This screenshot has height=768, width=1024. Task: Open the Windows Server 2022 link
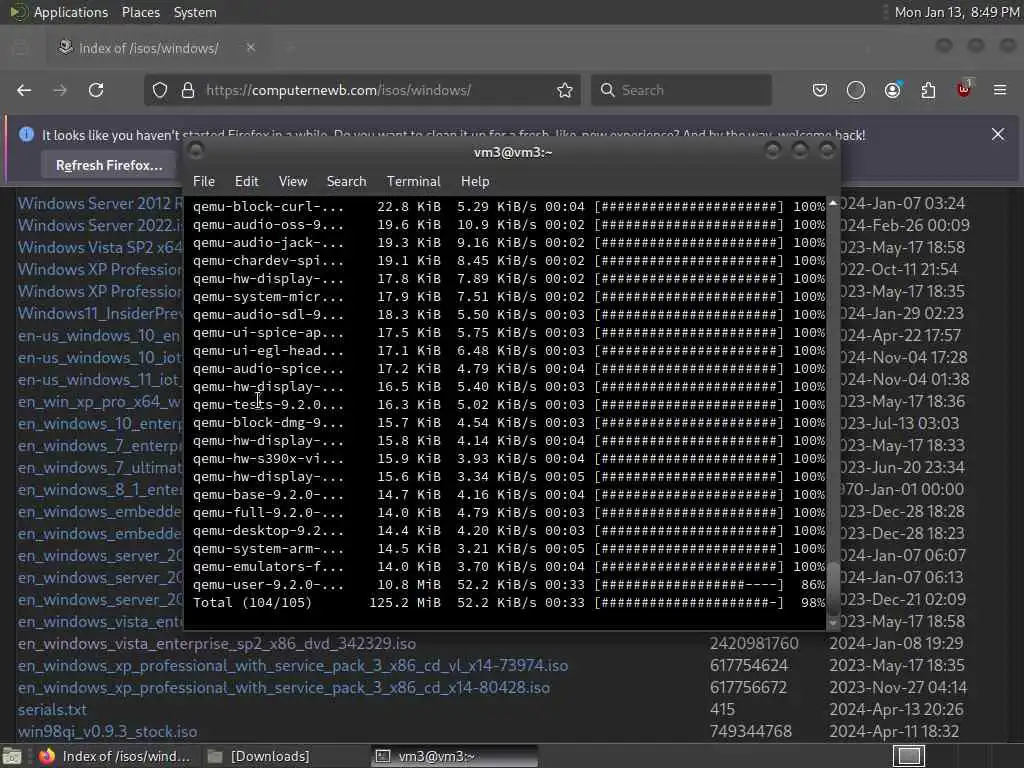[x=101, y=225]
